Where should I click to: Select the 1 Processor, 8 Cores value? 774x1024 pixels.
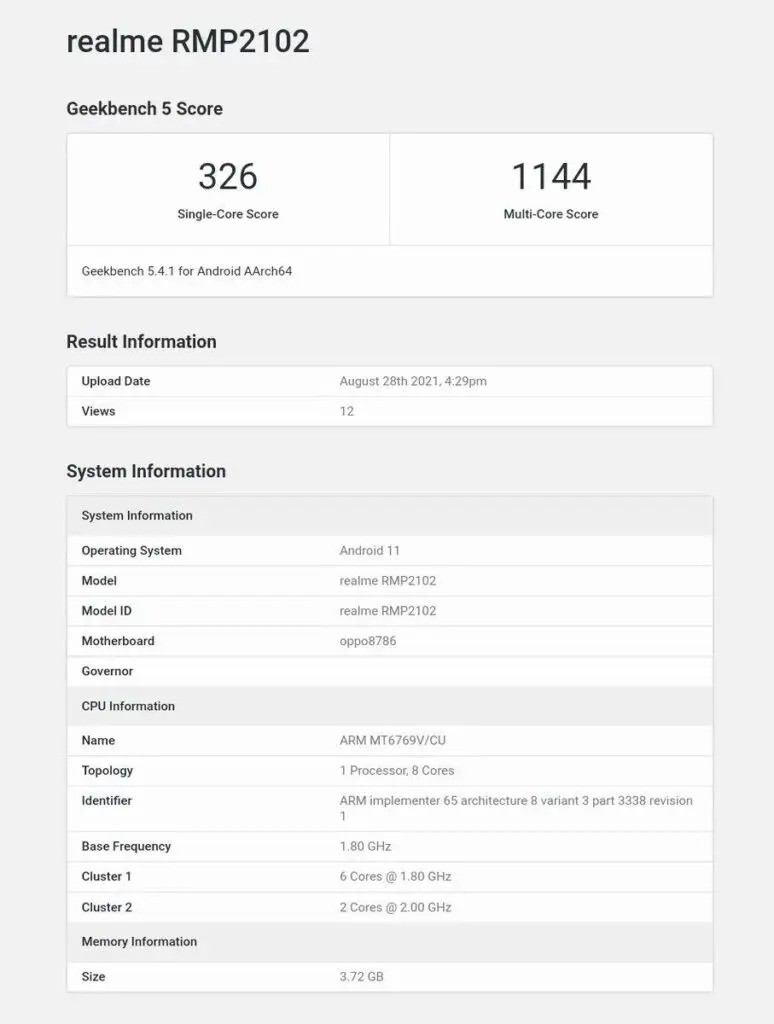(396, 771)
